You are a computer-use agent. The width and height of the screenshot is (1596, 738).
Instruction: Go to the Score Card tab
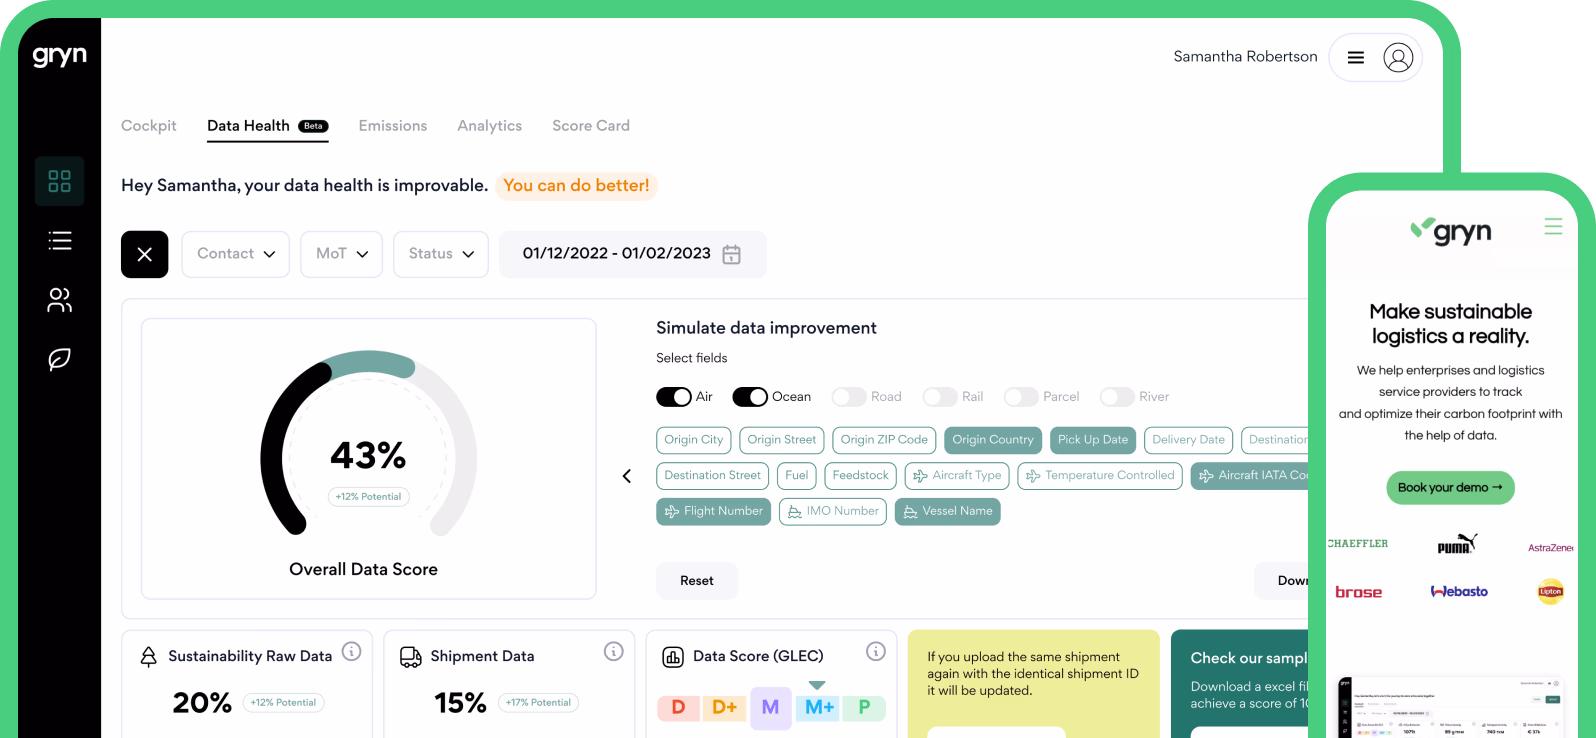pos(591,126)
